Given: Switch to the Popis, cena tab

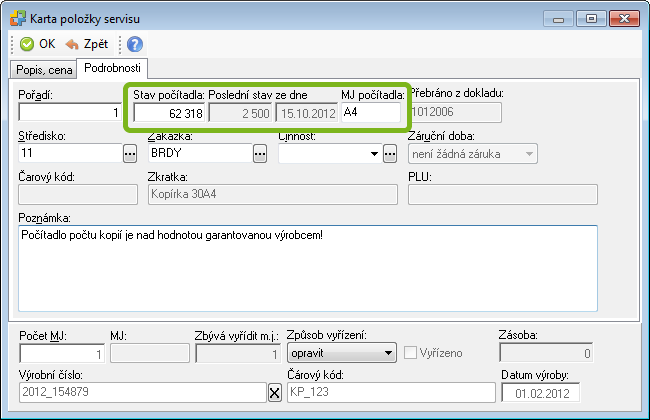Looking at the screenshot, I should [x=44, y=70].
